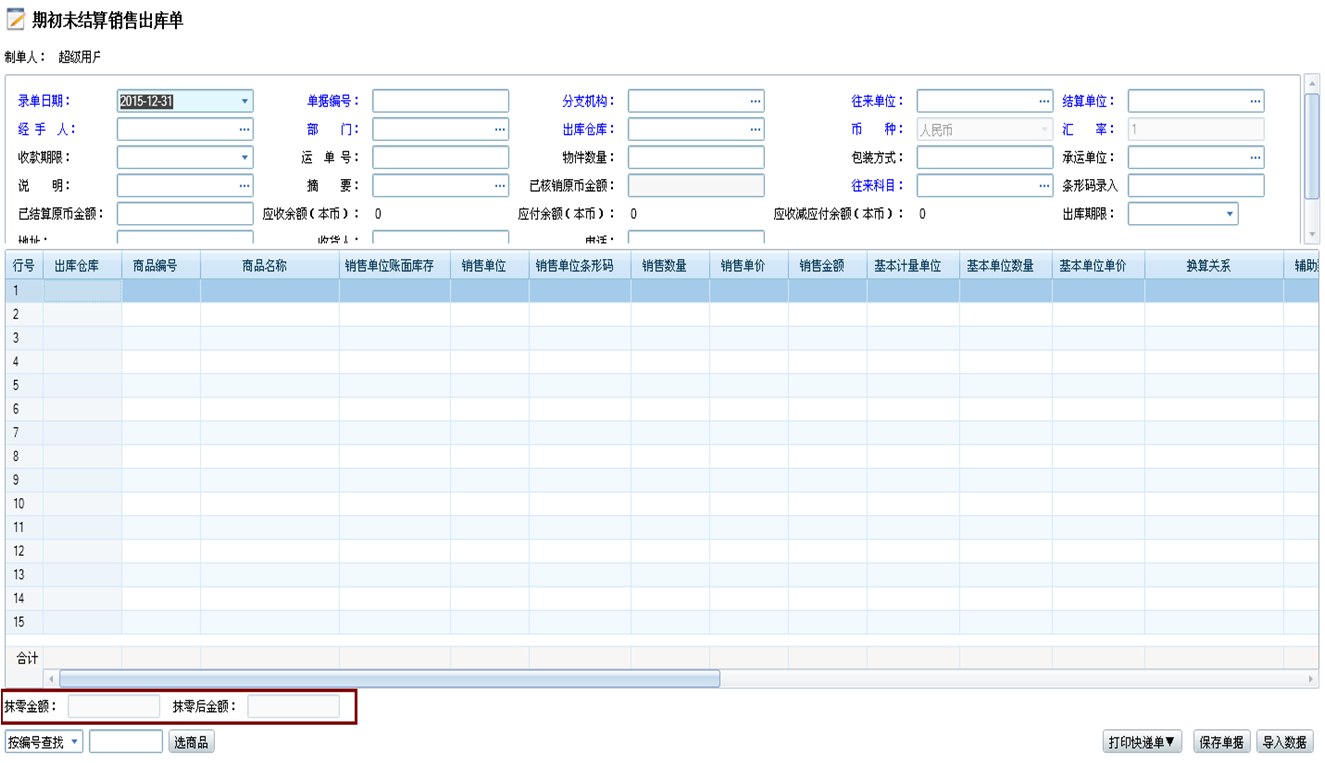Click the search box beside 按编号查找

(x=126, y=741)
